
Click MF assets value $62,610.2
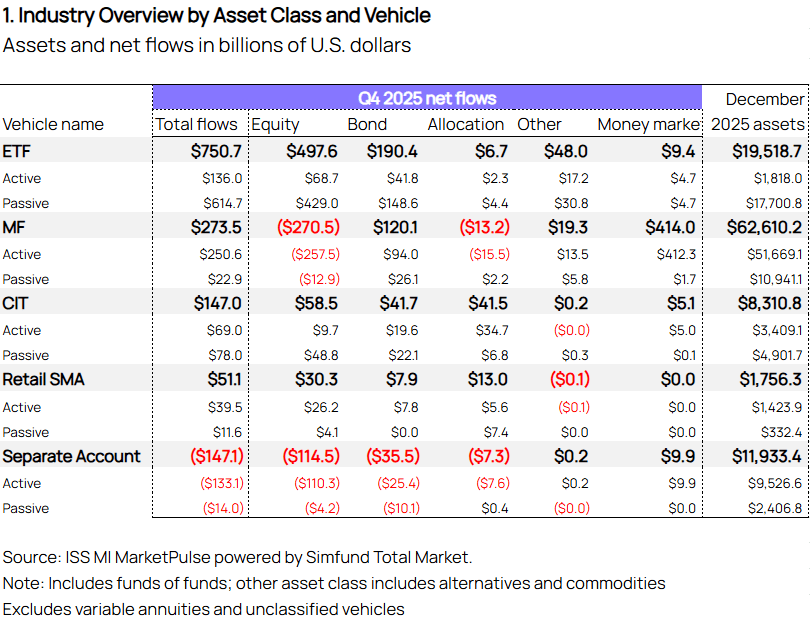tap(764, 227)
